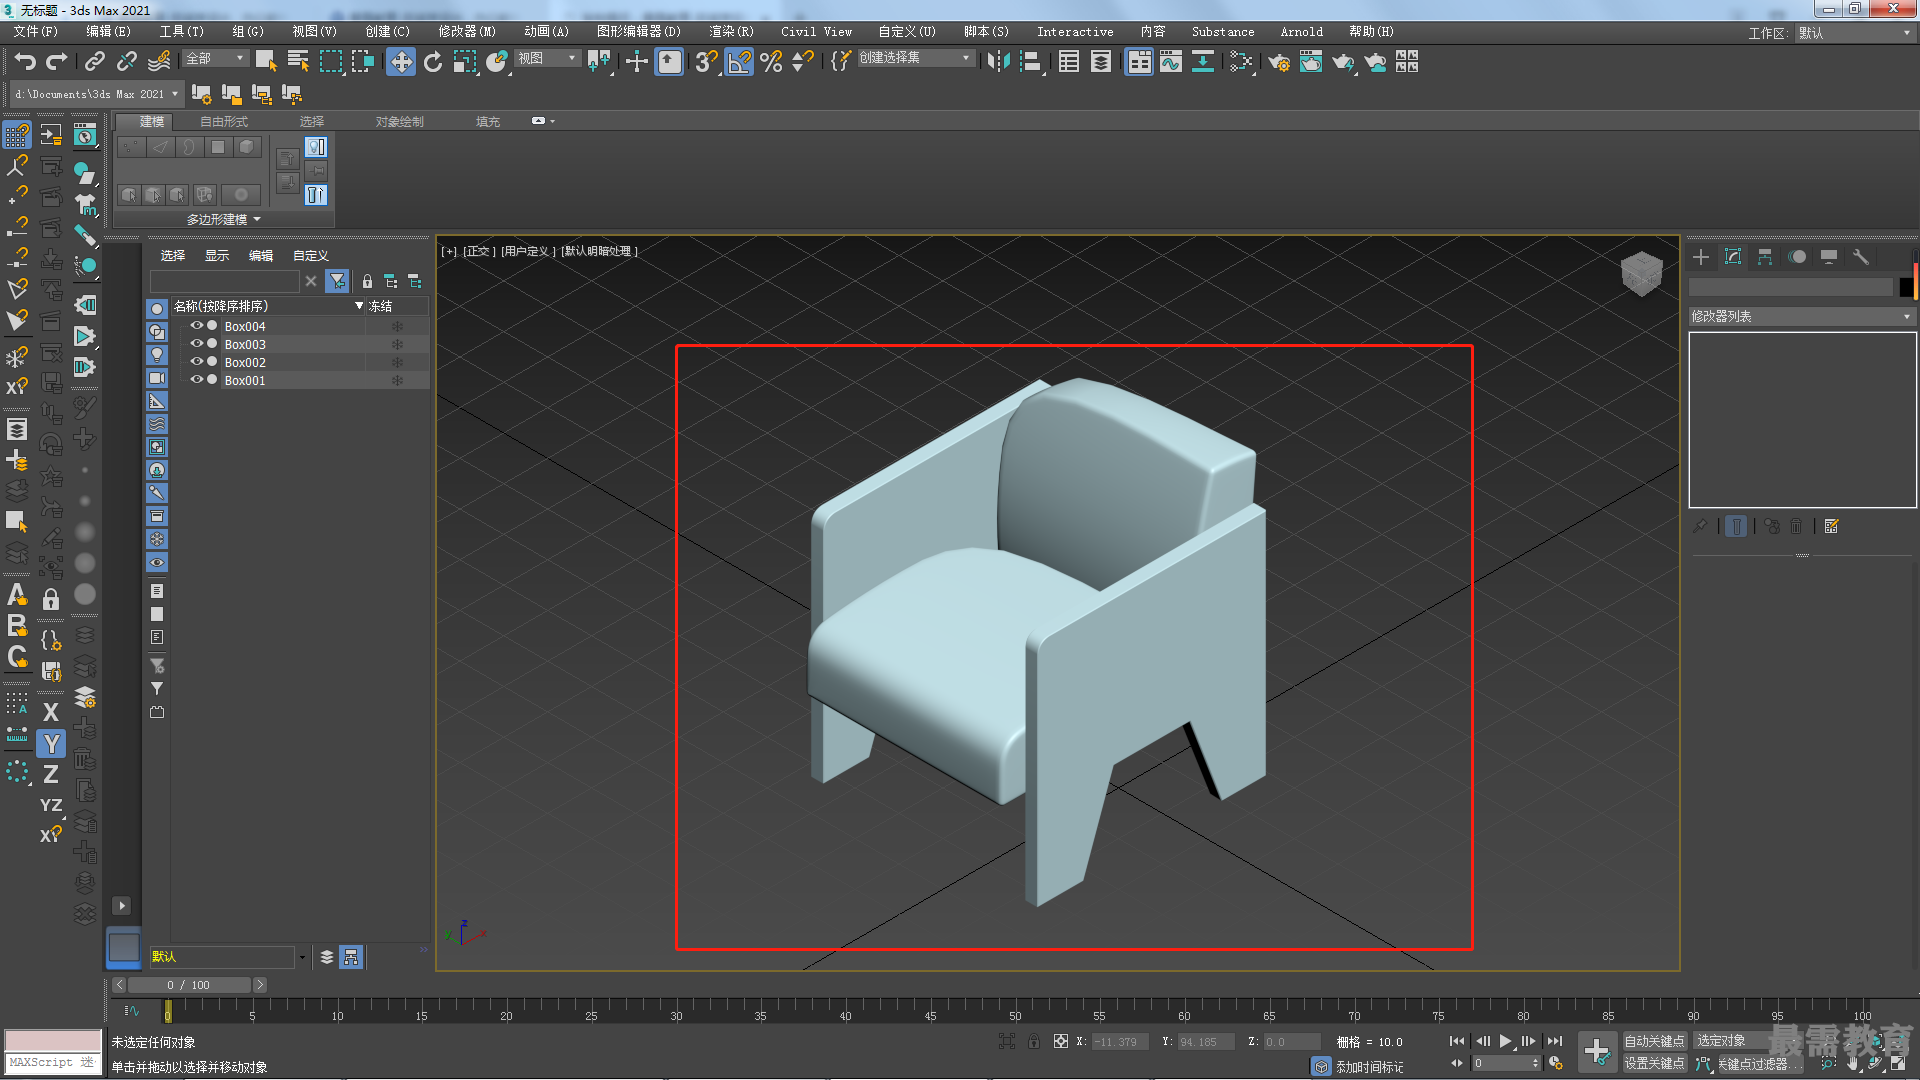Click the scene explorer search field

click(224, 281)
